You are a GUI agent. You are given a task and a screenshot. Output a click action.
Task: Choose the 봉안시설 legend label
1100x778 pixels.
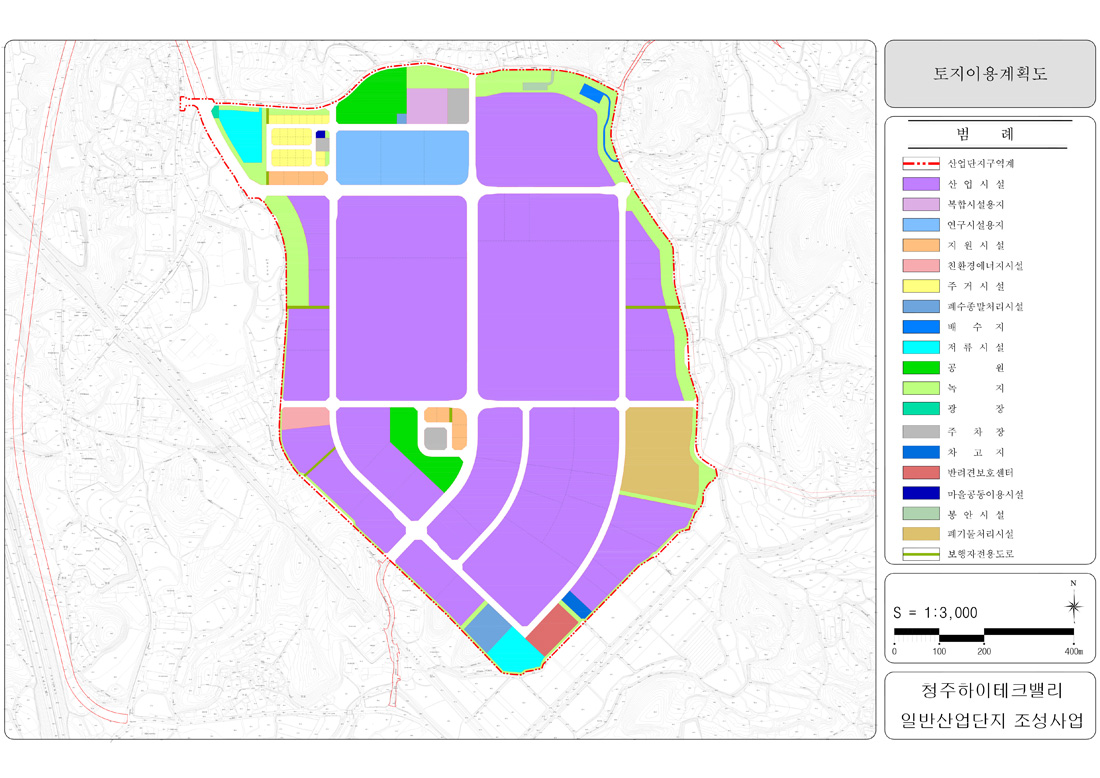tap(976, 514)
